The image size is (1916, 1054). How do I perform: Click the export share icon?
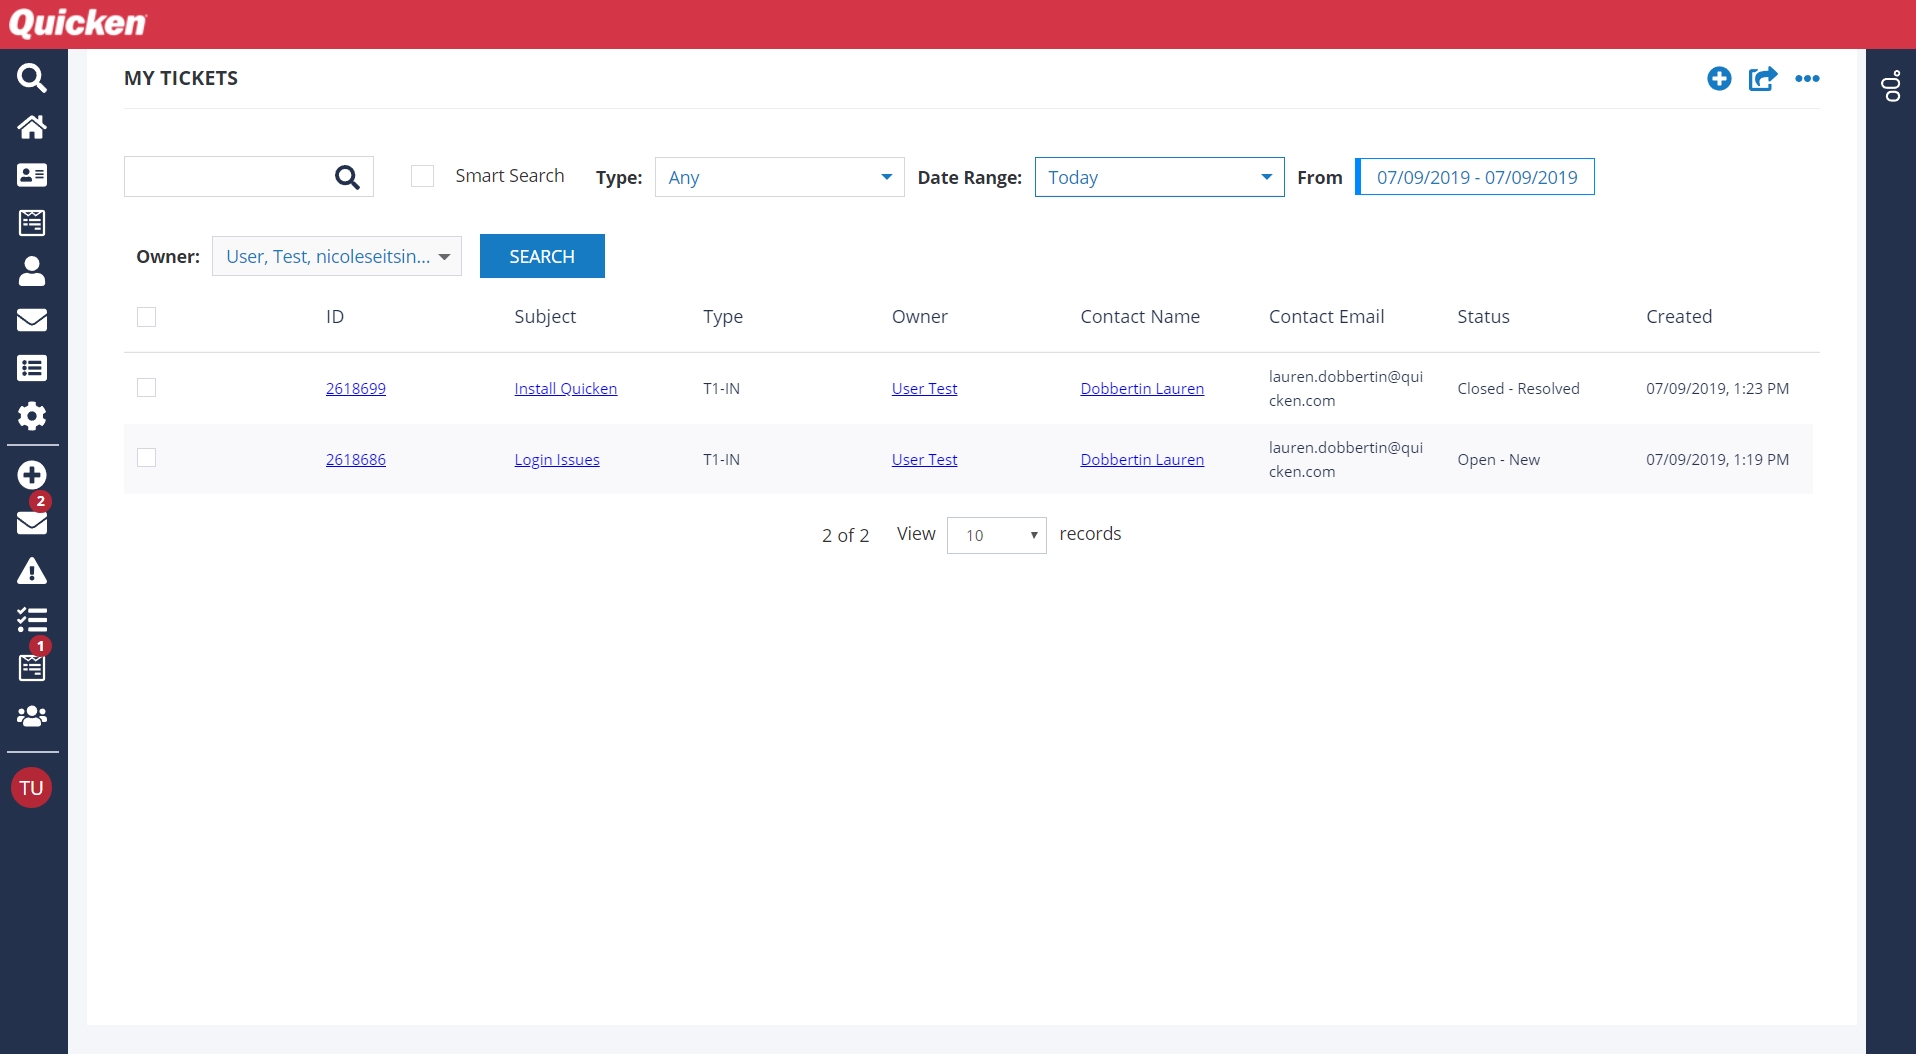point(1762,79)
